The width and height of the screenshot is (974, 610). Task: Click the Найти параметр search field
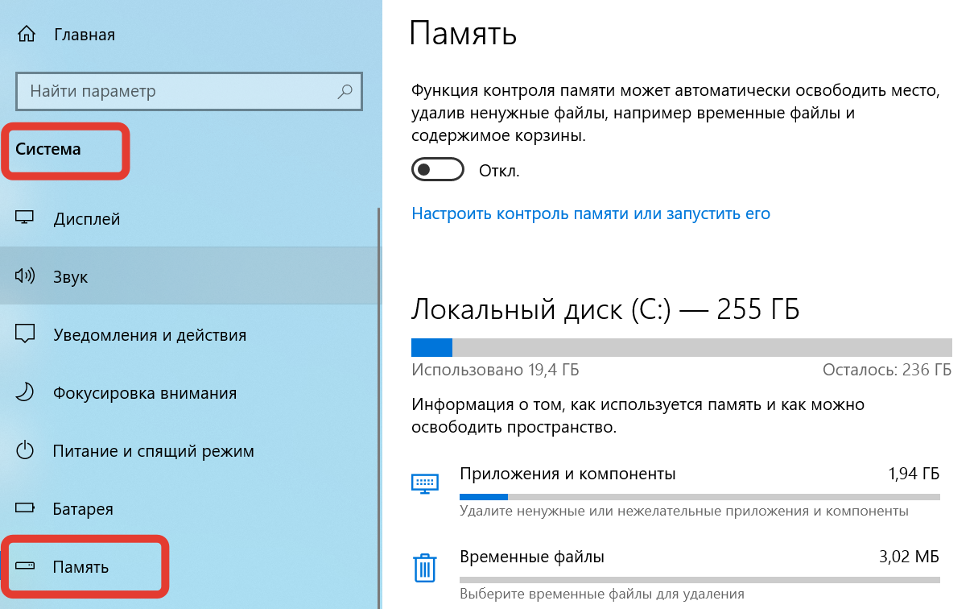point(189,92)
